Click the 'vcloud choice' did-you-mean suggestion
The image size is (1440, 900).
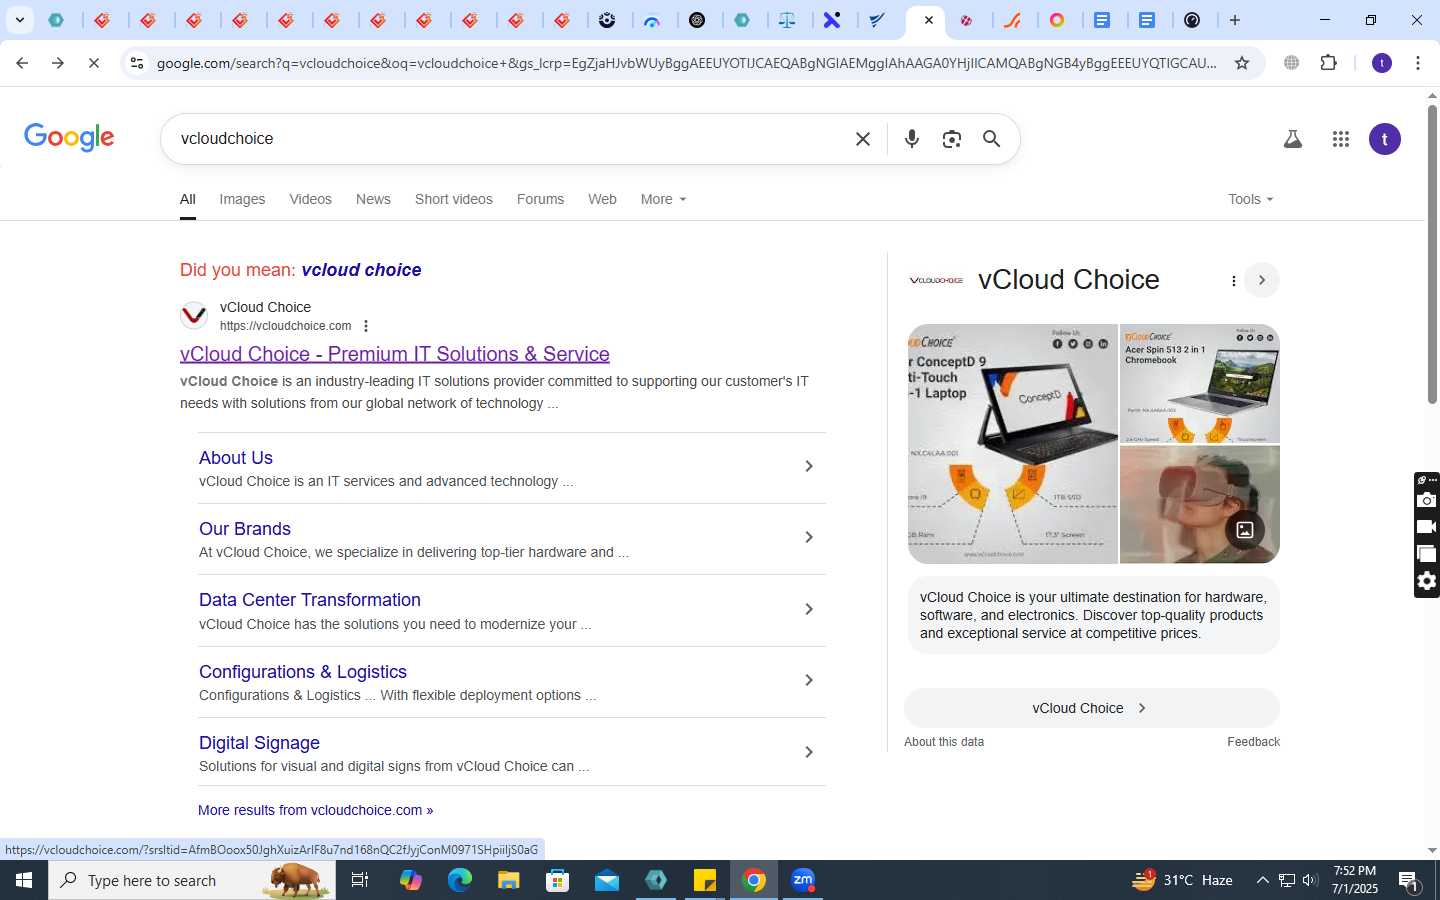coord(361,270)
